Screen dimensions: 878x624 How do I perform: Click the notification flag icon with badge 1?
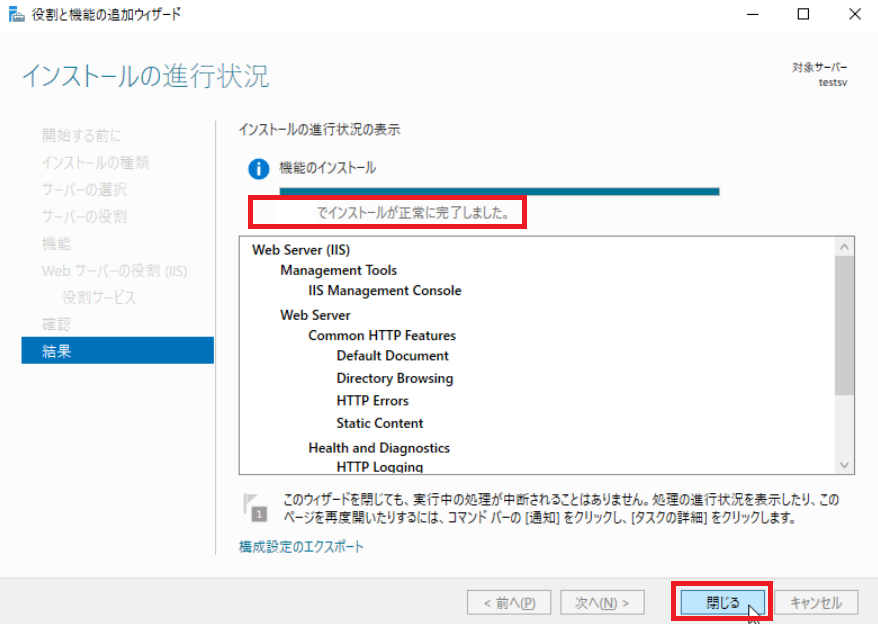[x=255, y=507]
